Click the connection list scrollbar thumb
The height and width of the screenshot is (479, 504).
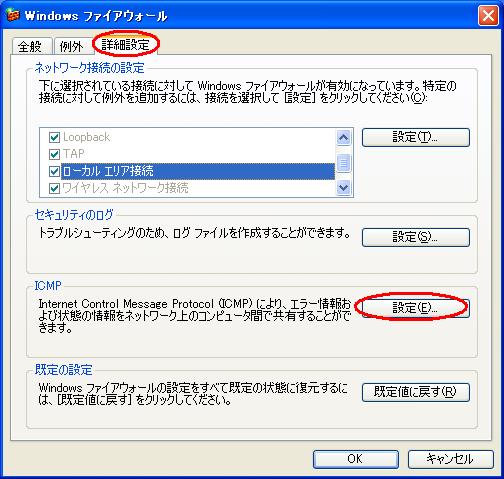[343, 163]
